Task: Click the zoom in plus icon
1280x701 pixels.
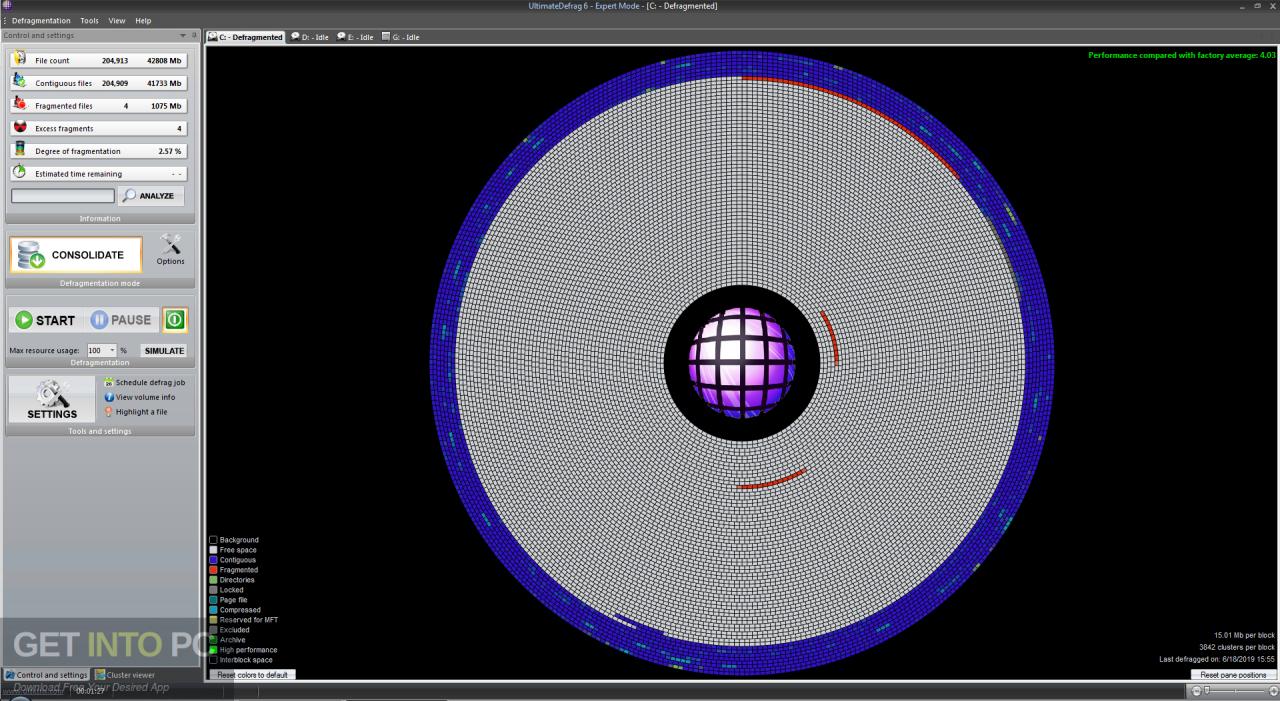Action: tap(1274, 691)
